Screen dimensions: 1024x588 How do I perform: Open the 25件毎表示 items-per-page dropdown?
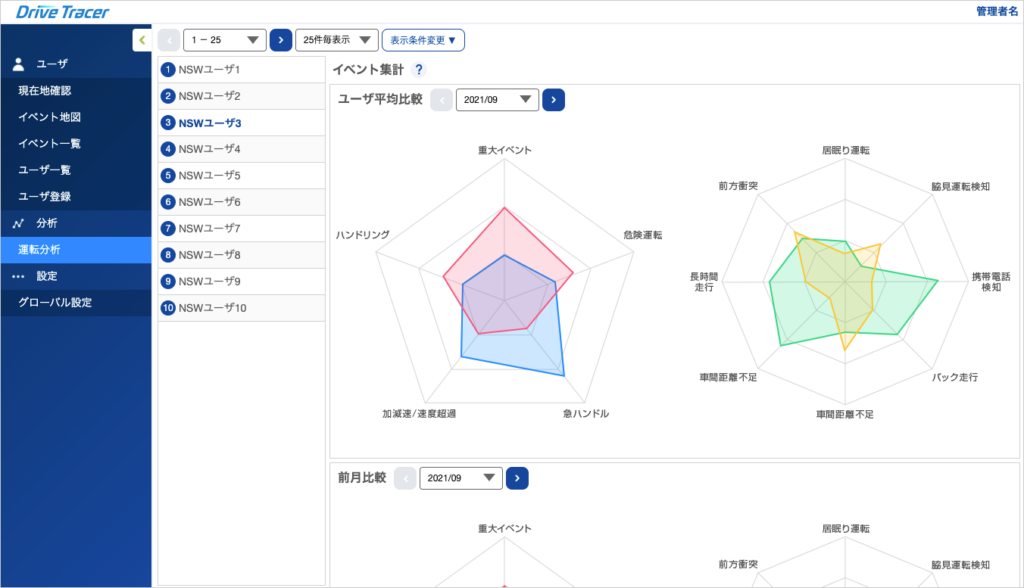point(336,40)
